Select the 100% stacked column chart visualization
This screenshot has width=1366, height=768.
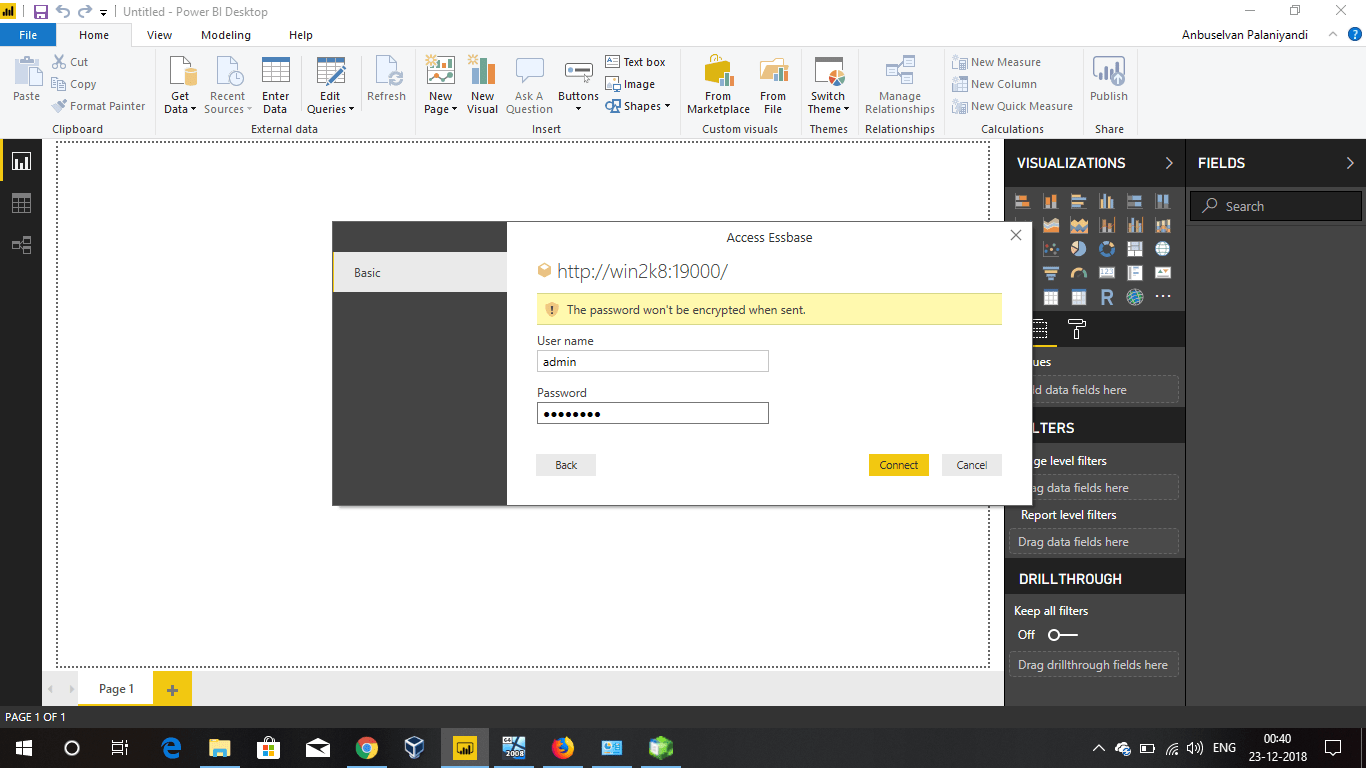coord(1163,201)
